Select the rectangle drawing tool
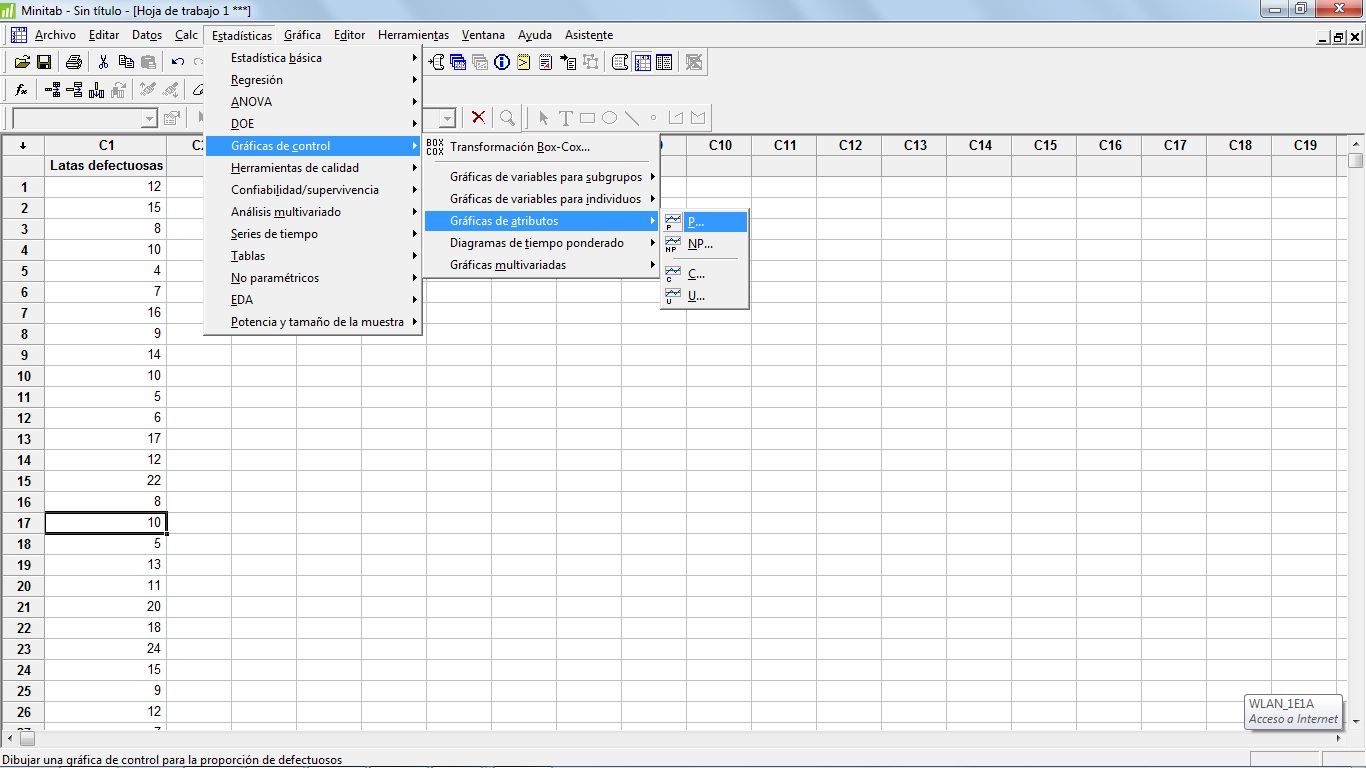 (x=588, y=118)
